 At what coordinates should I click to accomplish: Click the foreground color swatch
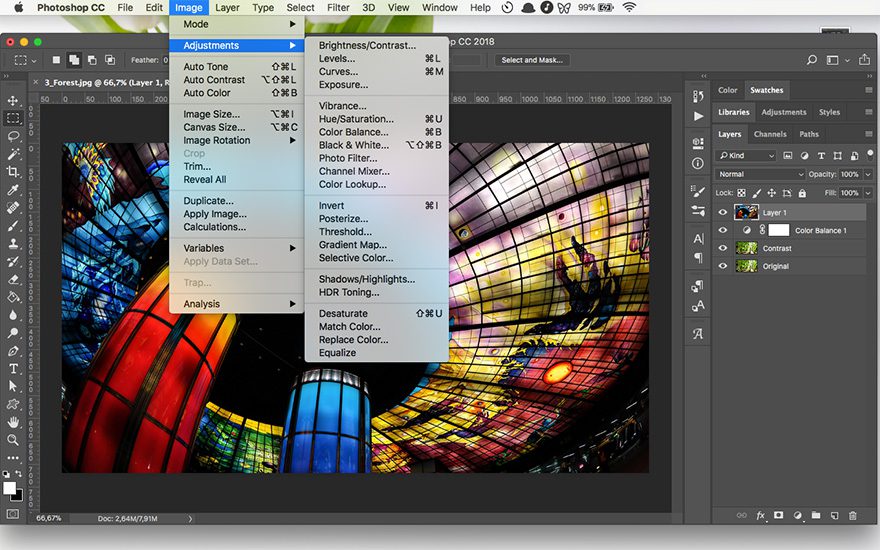(x=10, y=488)
